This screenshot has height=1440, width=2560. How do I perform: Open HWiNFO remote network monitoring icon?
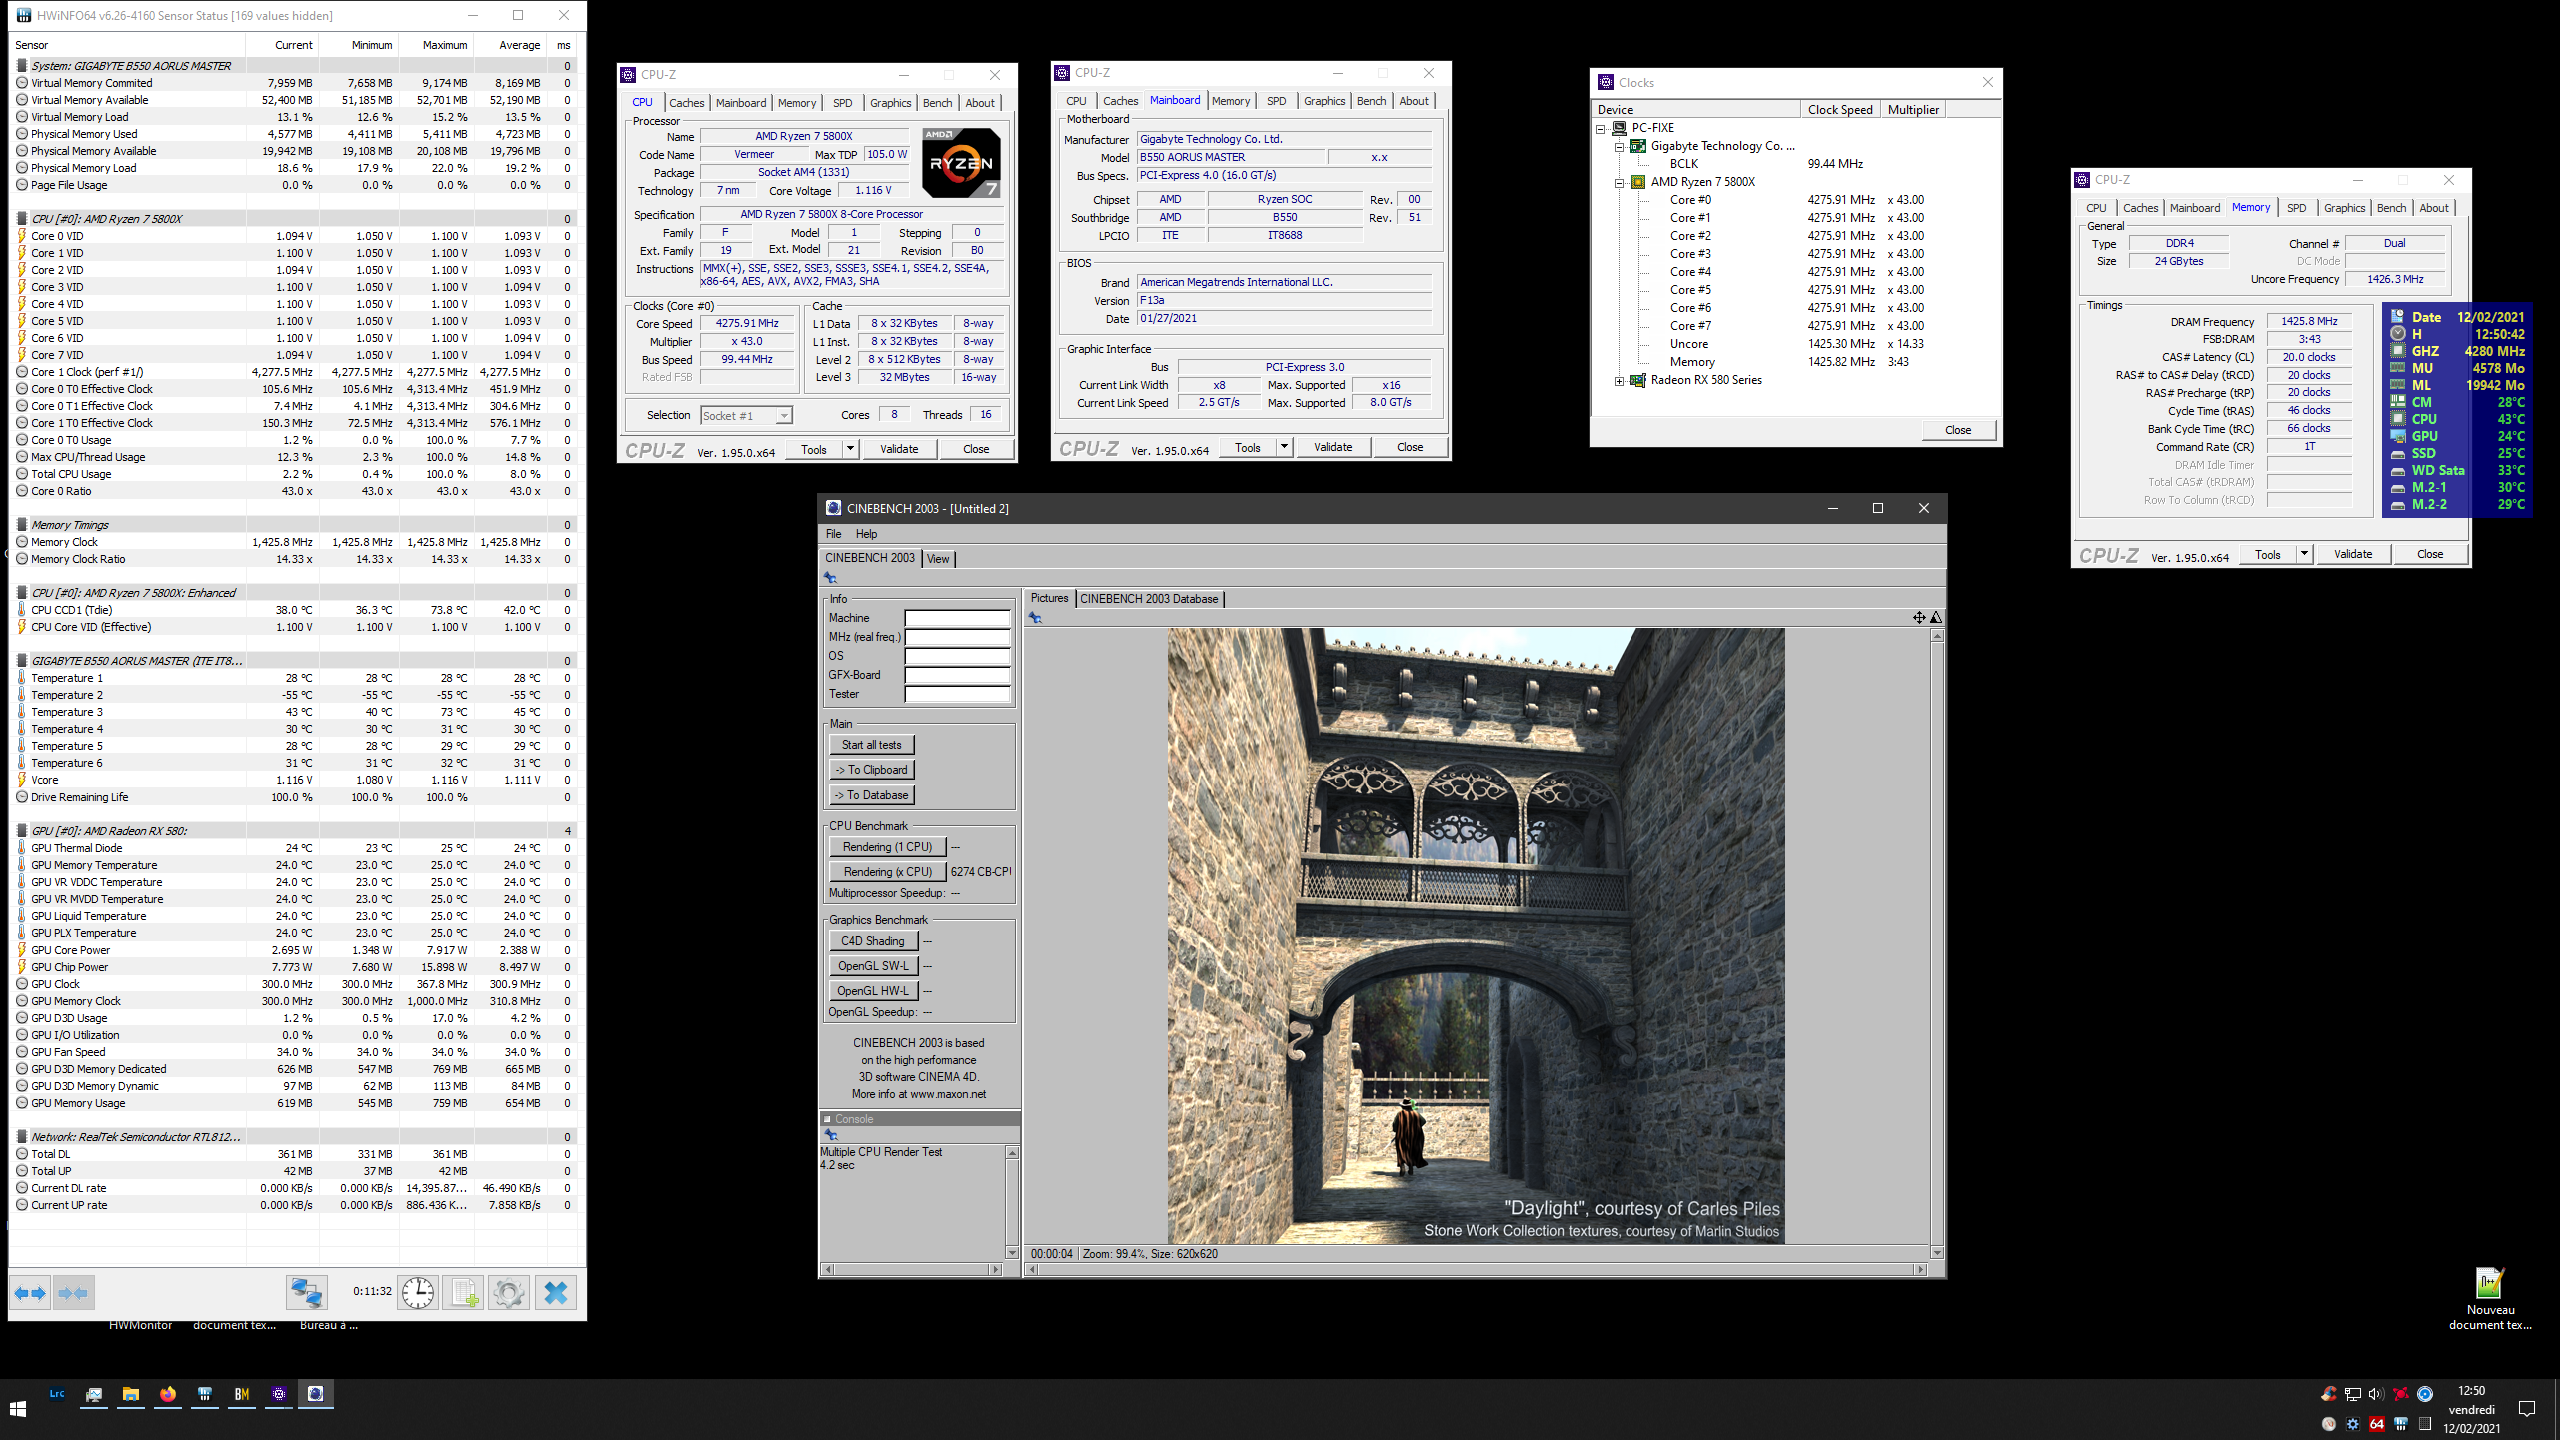[306, 1292]
